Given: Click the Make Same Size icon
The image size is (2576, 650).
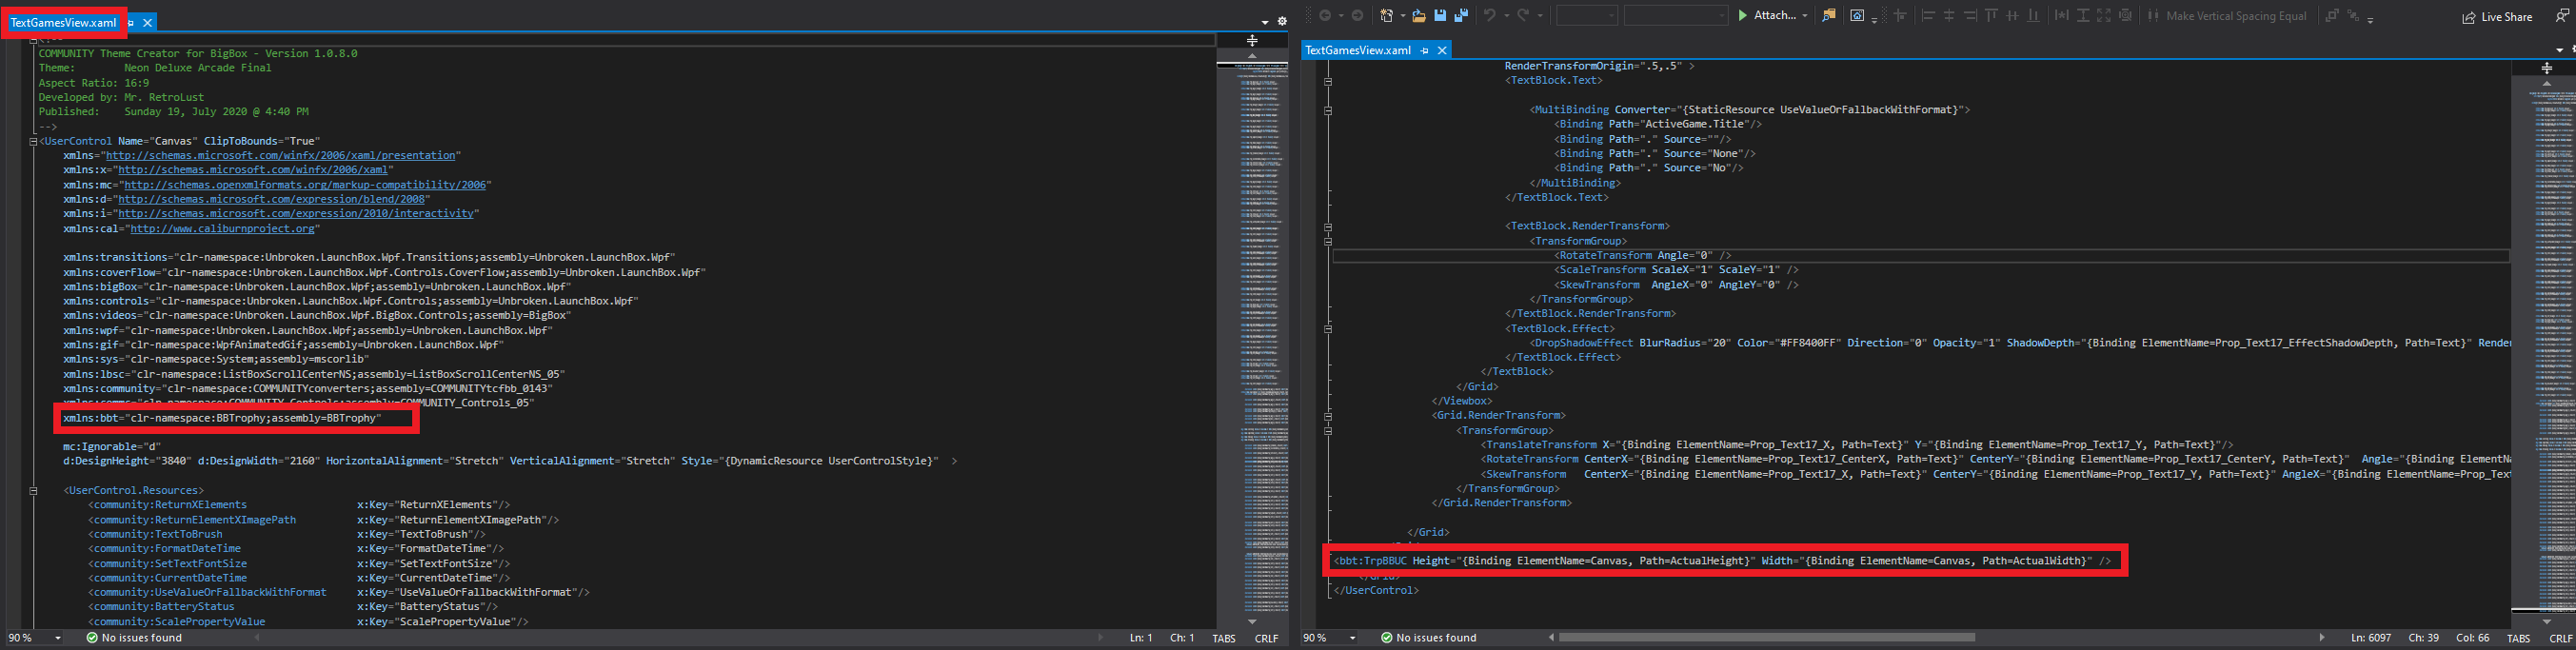Looking at the screenshot, I should 2104,15.
